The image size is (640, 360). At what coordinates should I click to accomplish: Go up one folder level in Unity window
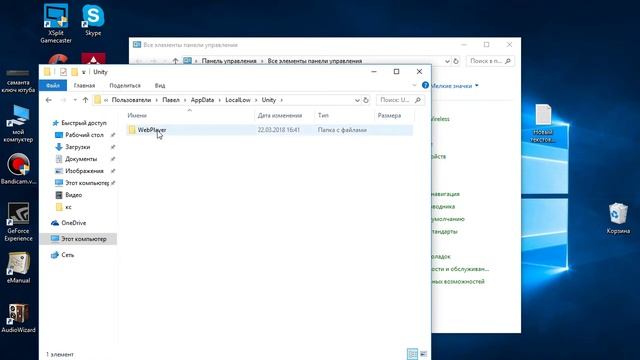point(85,100)
